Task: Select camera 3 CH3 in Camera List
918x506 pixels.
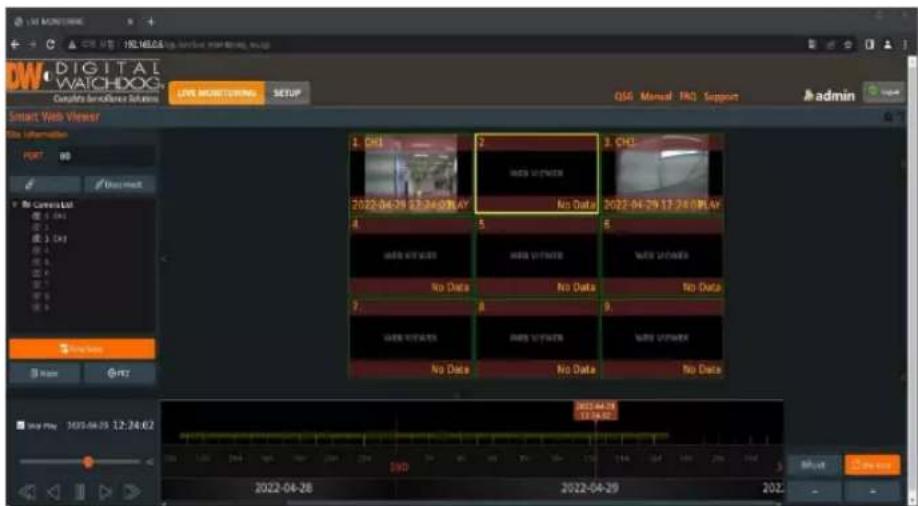Action: click(x=52, y=238)
